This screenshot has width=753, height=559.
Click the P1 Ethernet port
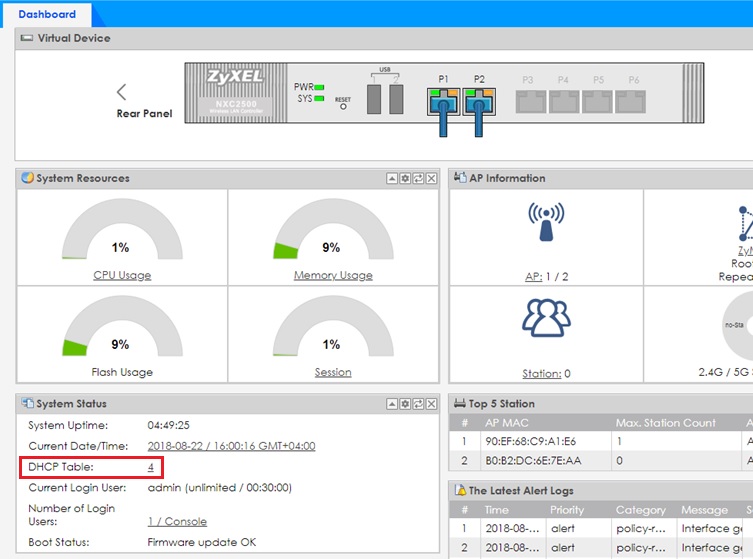(x=443, y=99)
